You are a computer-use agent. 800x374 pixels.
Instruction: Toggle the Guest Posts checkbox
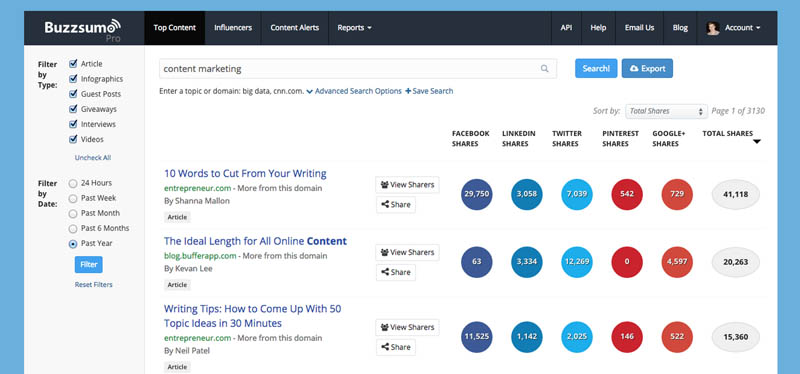tap(73, 94)
